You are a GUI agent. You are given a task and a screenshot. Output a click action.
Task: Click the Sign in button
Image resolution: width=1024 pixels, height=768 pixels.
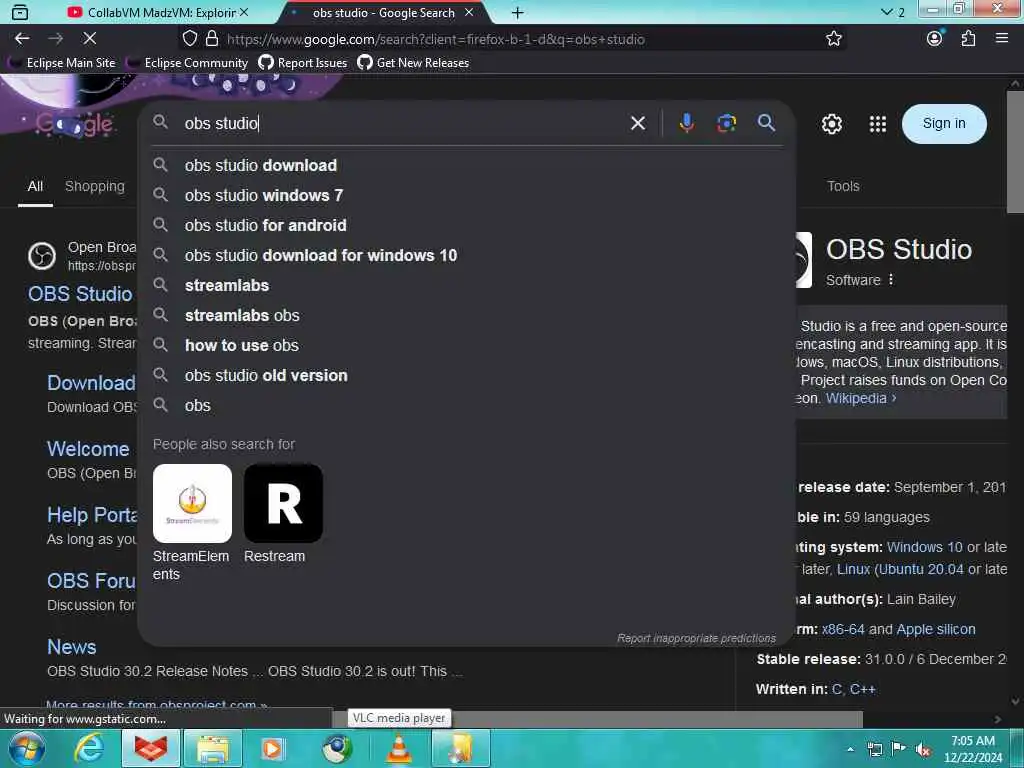coord(944,123)
